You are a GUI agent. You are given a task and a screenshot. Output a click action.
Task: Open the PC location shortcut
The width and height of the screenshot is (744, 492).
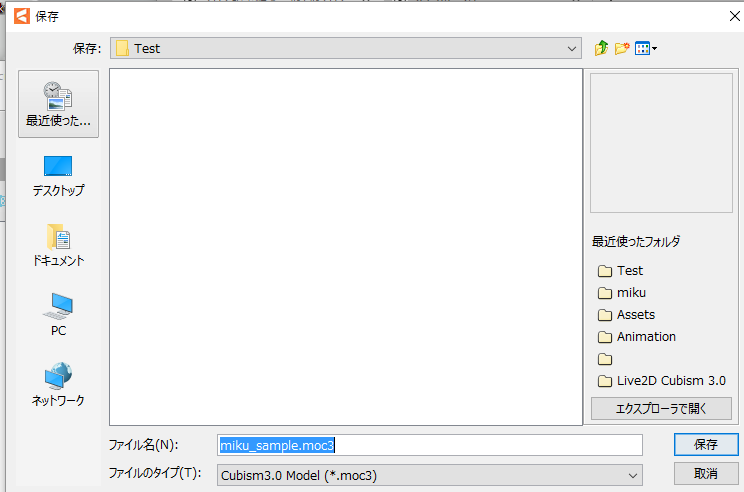[58, 315]
